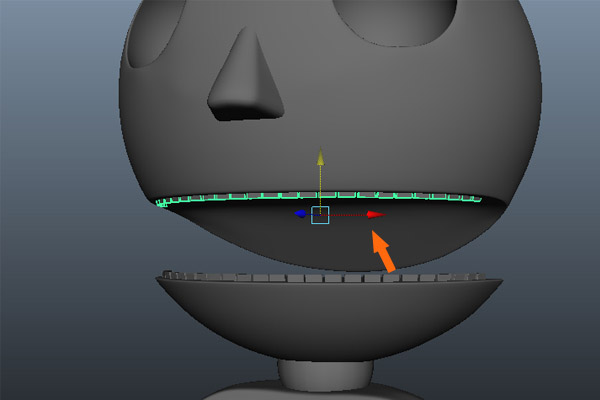Image resolution: width=600 pixels, height=400 pixels.
Task: Click the cyan center square manipulator handle
Action: click(320, 215)
